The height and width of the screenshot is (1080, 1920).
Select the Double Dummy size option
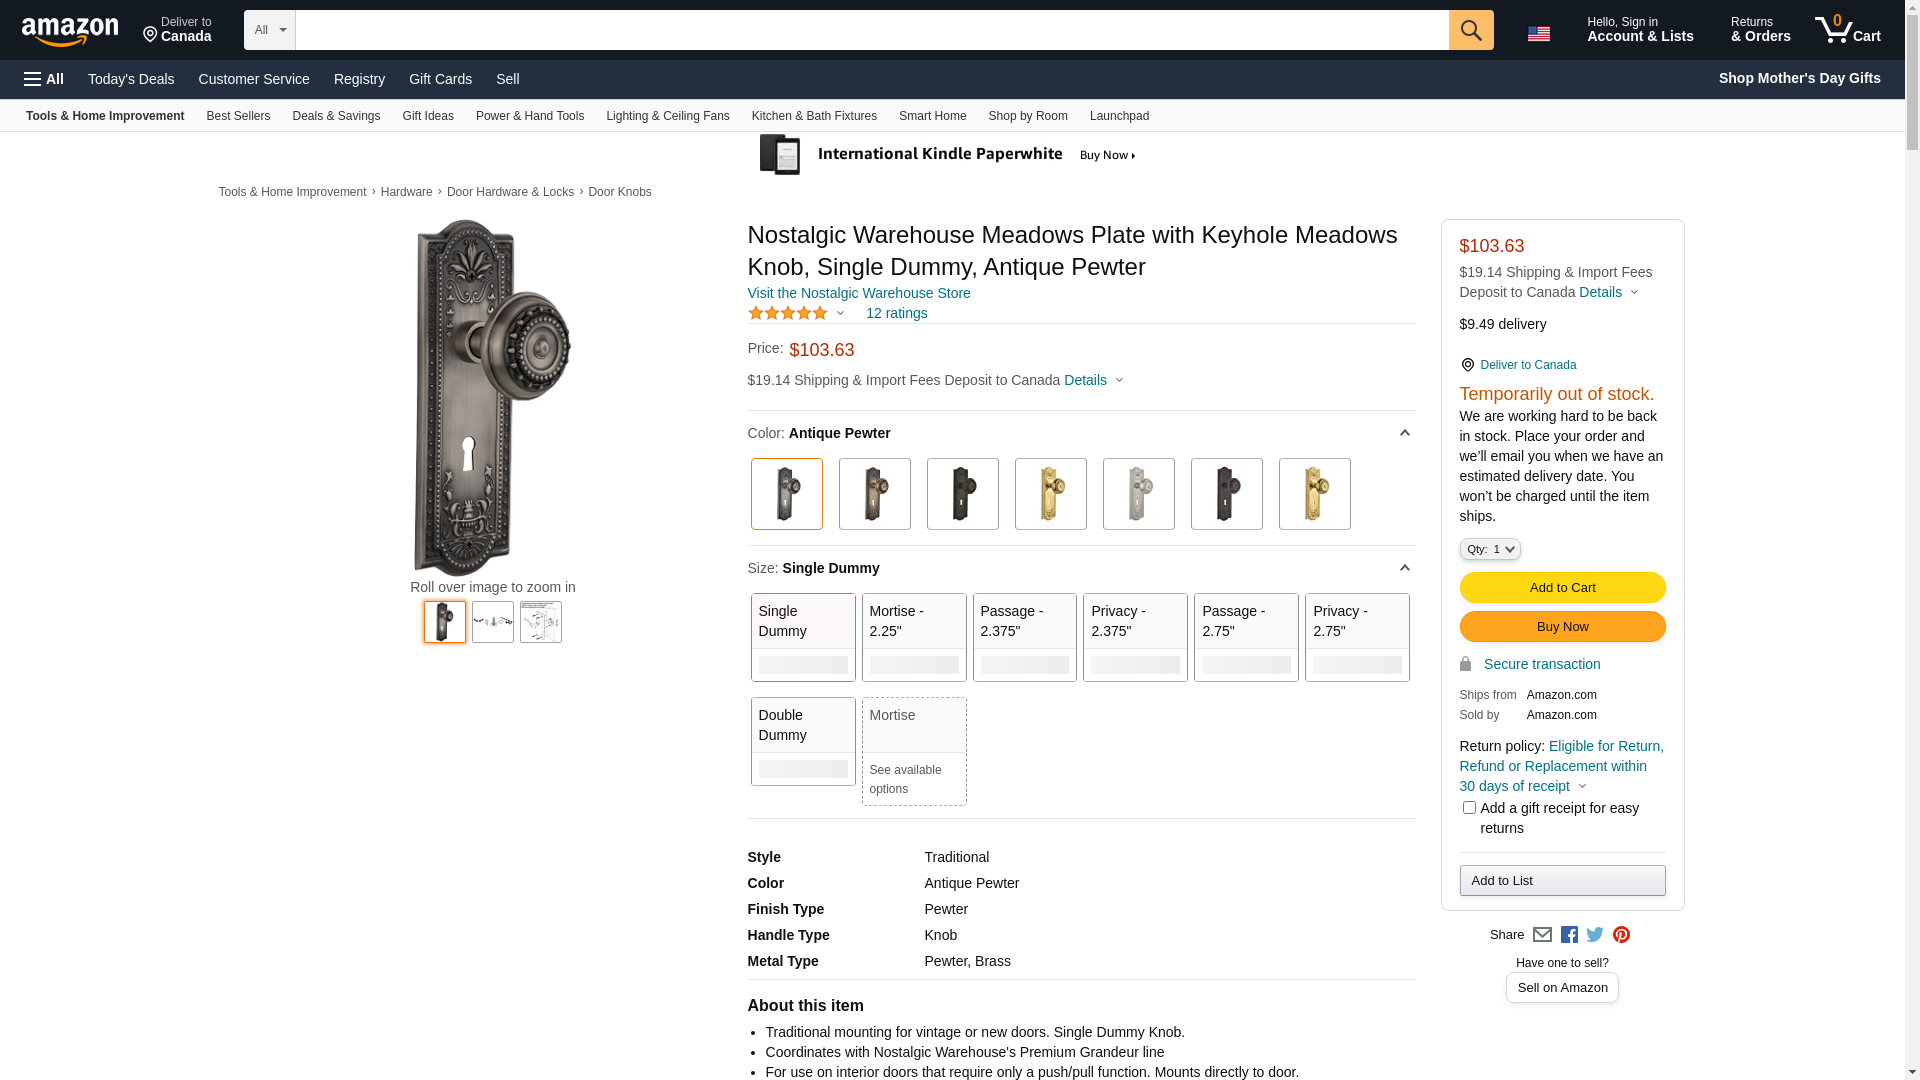point(802,741)
